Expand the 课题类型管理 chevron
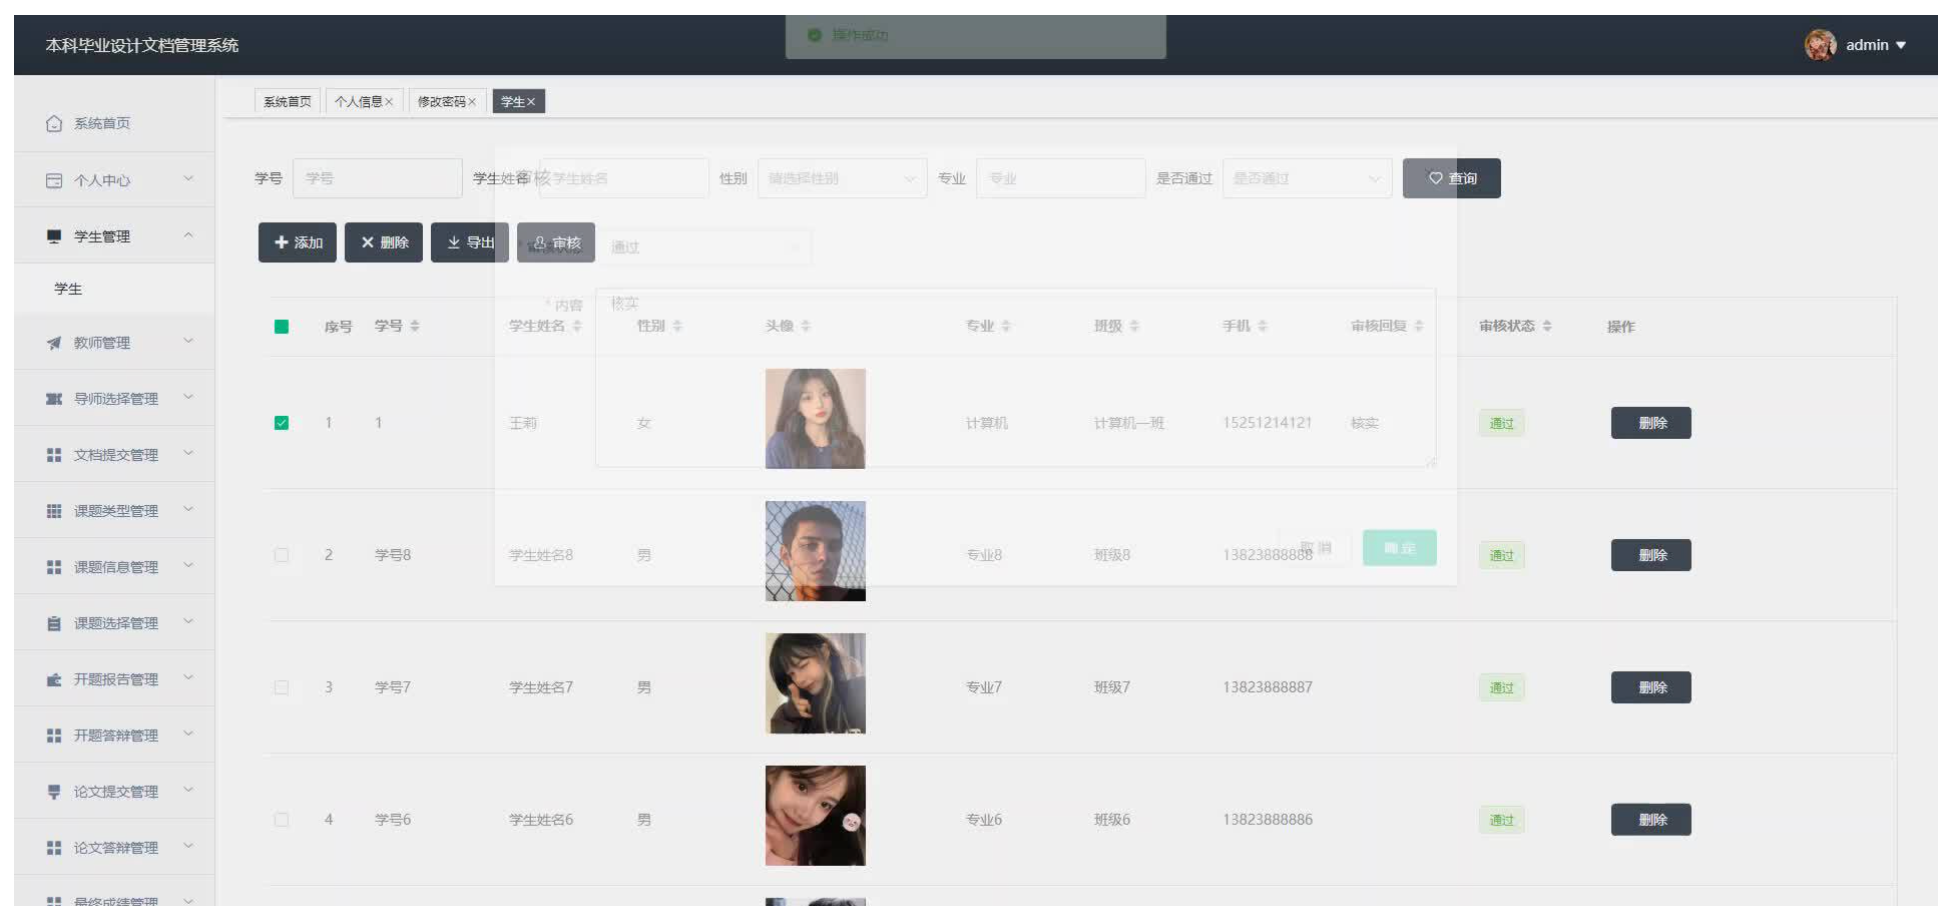 tap(188, 510)
